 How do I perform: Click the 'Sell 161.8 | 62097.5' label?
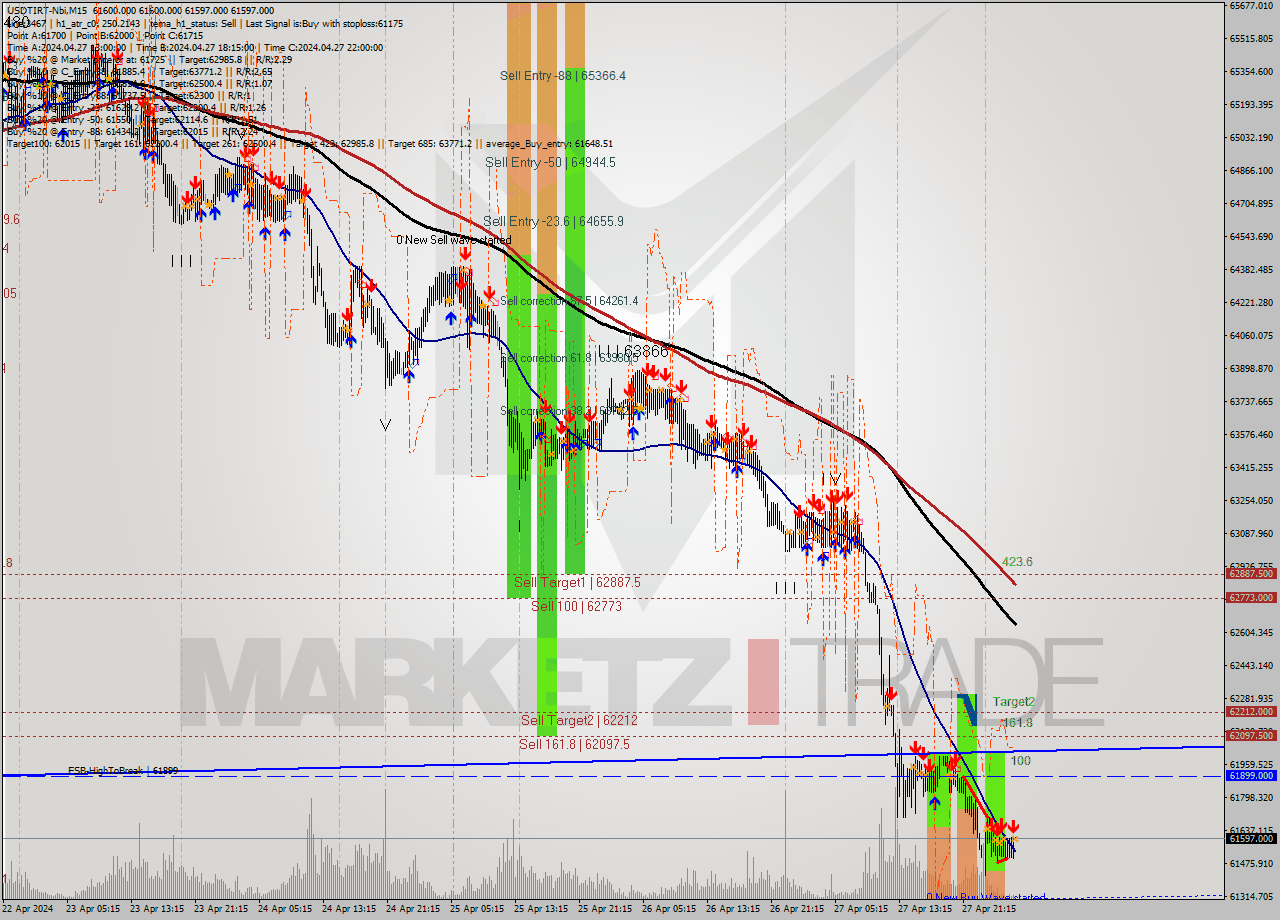pos(574,744)
